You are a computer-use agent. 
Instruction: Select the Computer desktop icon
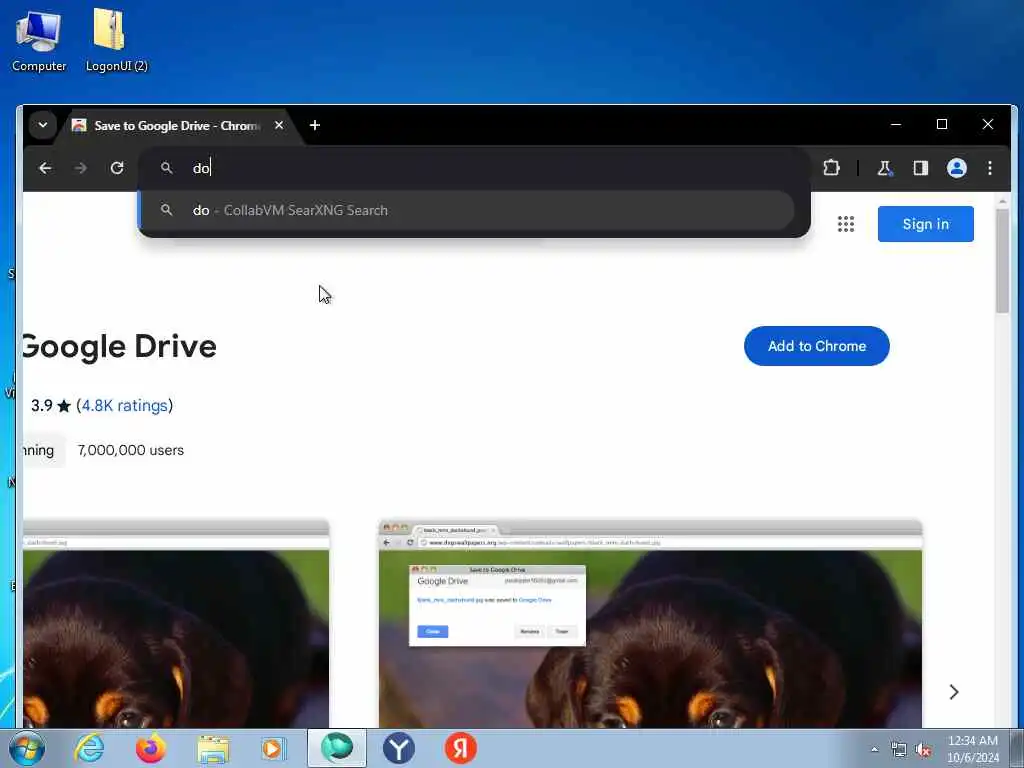(x=39, y=40)
